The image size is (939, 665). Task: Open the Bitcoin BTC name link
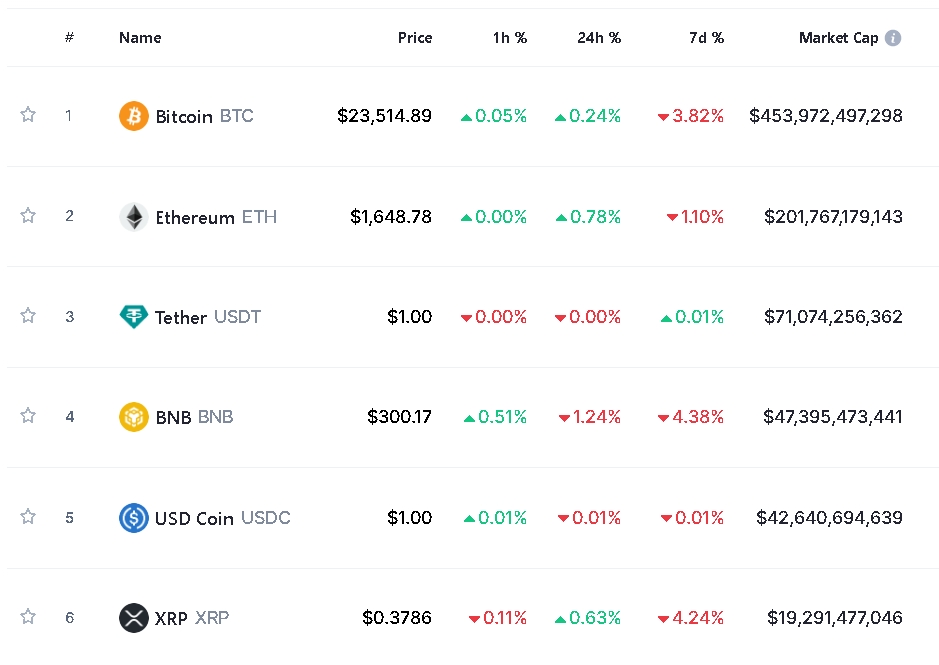point(204,116)
